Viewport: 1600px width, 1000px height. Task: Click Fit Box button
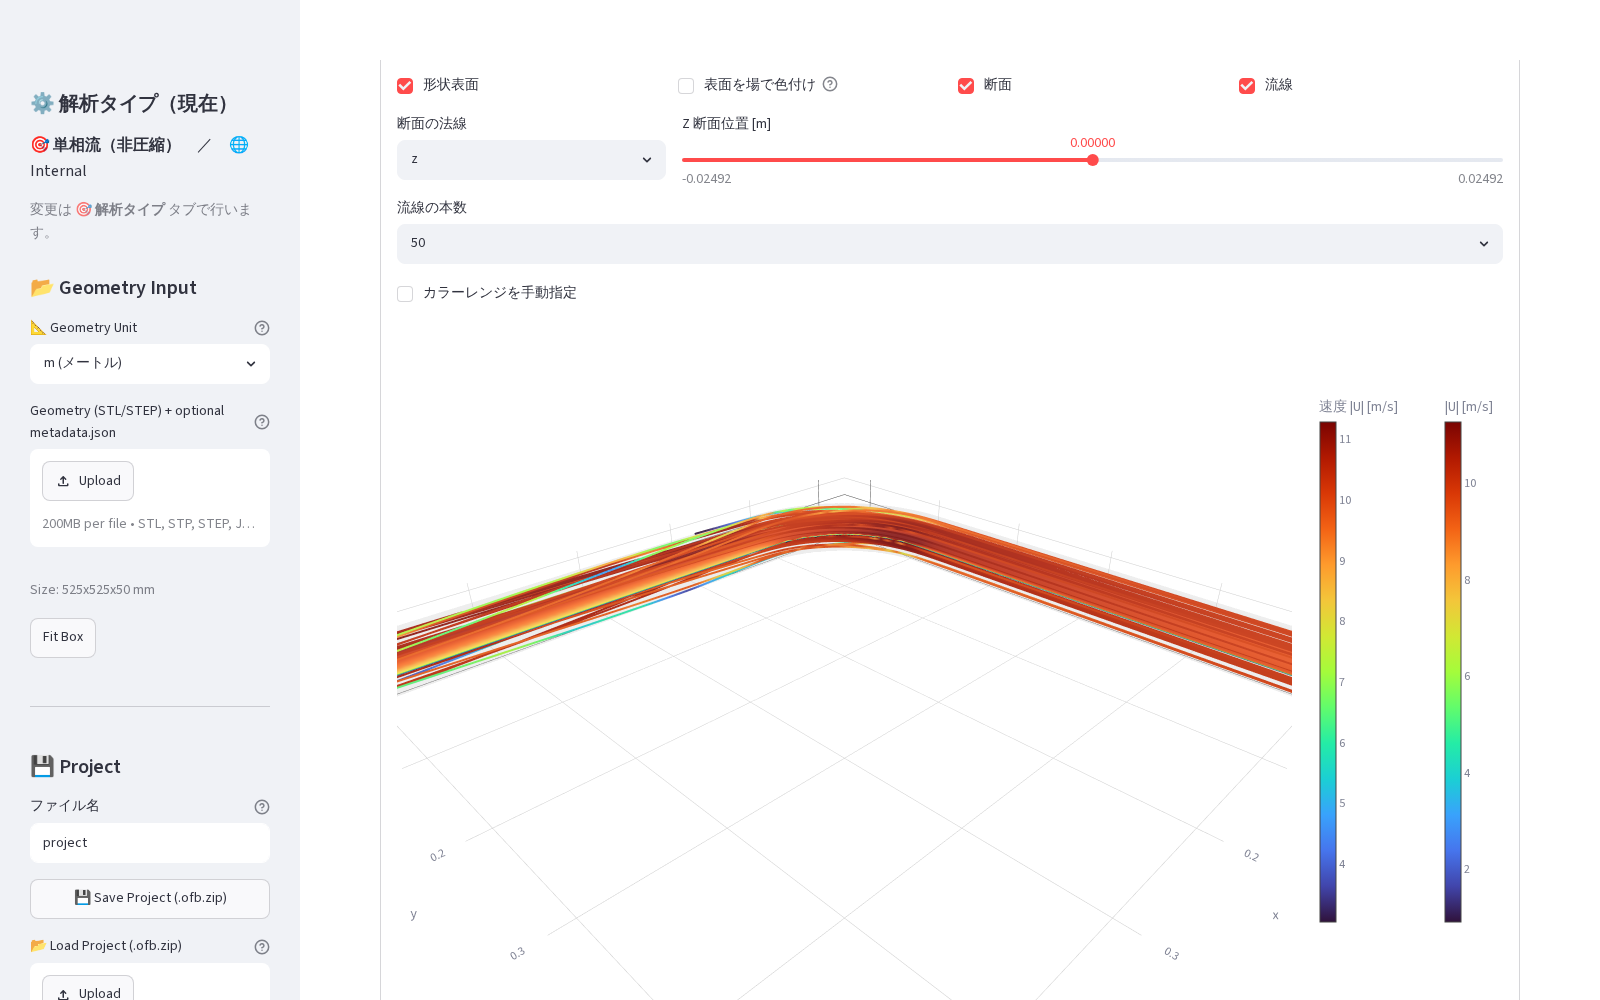[x=63, y=638]
